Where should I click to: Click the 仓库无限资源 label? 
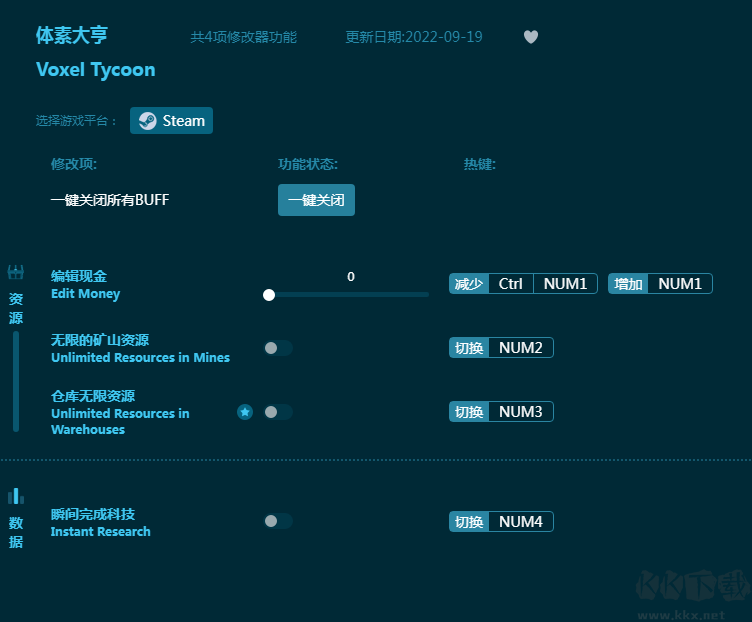pos(93,396)
